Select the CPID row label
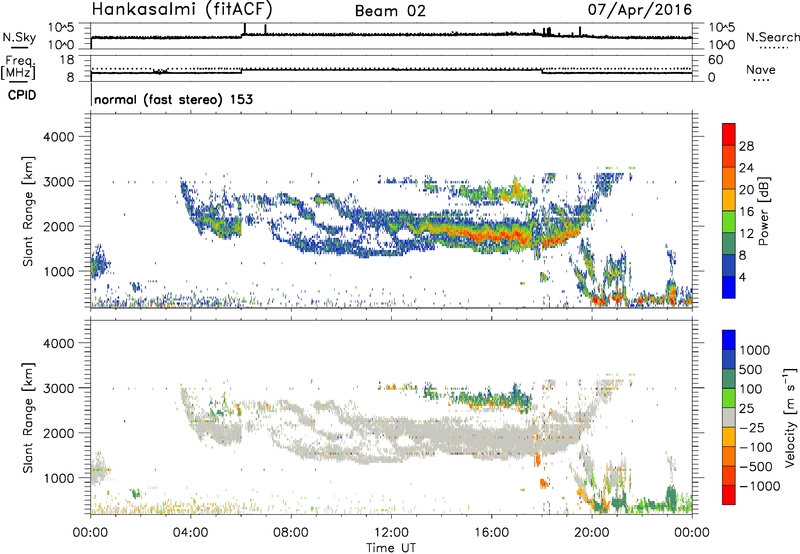Screen dimensions: 800x554 tap(22, 95)
